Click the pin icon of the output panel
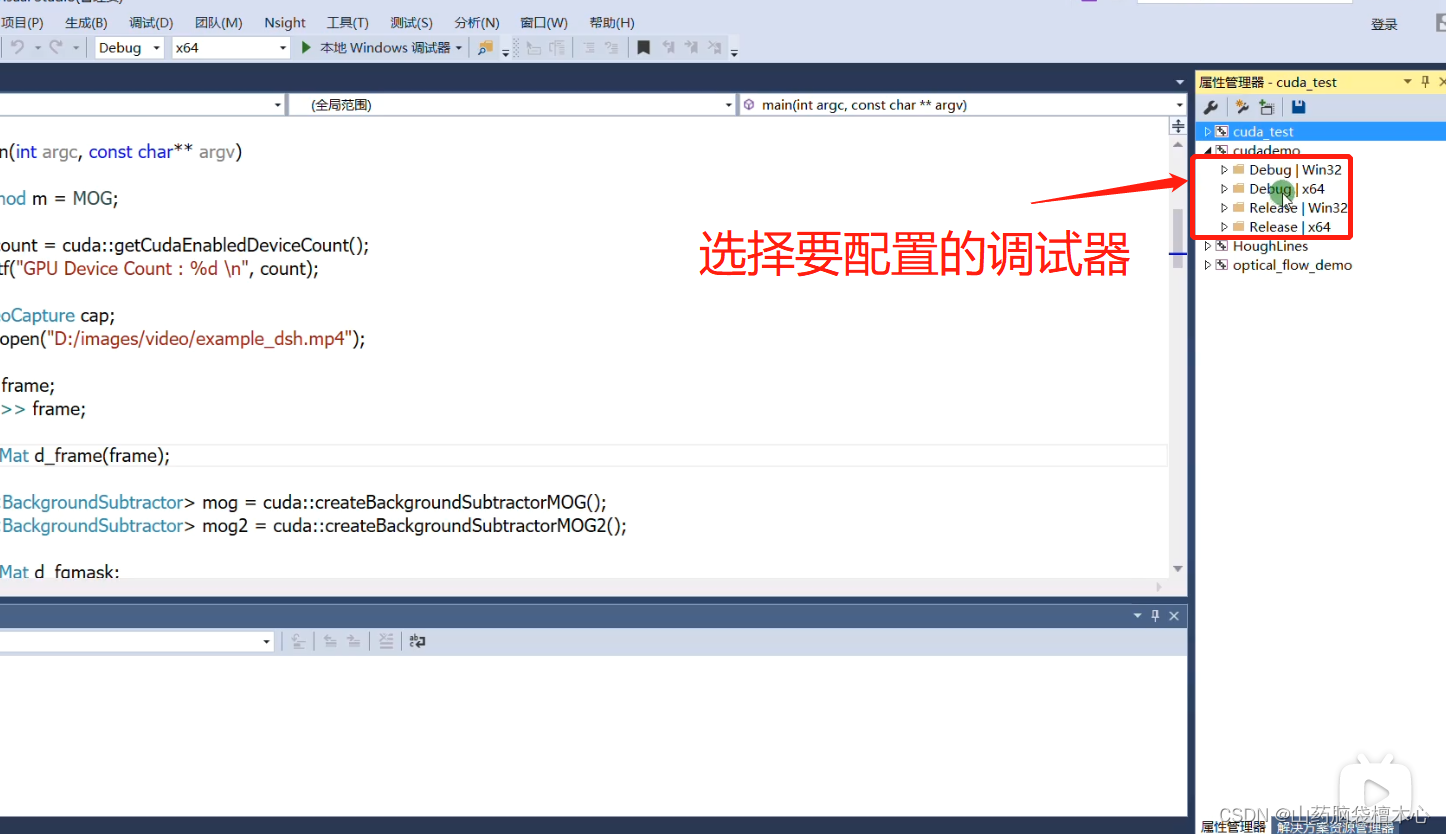The width and height of the screenshot is (1446, 834). pos(1155,616)
